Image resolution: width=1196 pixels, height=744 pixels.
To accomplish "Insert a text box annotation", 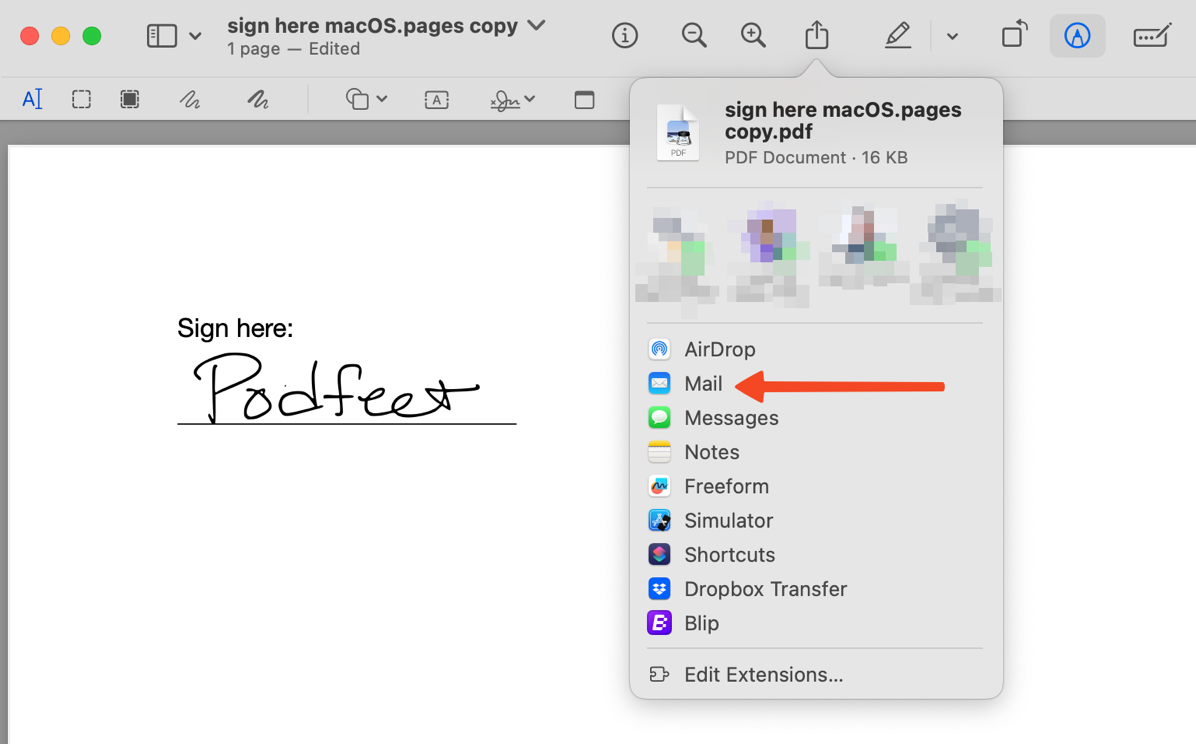I will [436, 99].
